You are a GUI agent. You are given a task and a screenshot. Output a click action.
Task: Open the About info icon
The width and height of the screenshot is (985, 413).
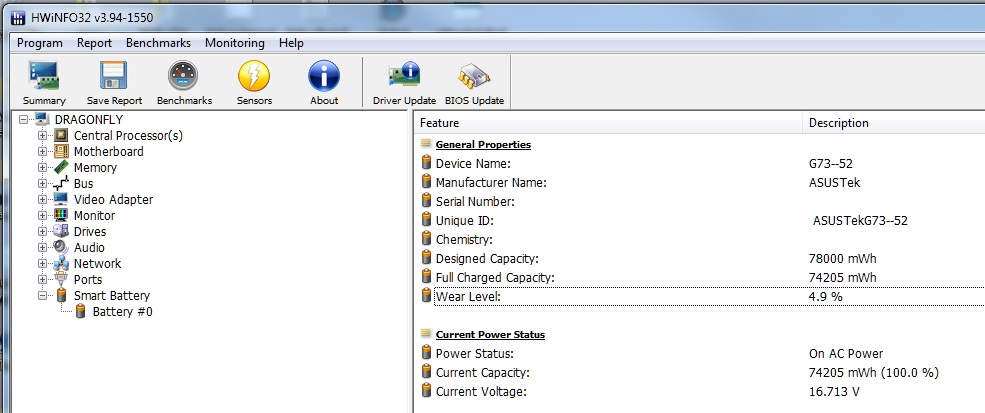click(x=324, y=76)
